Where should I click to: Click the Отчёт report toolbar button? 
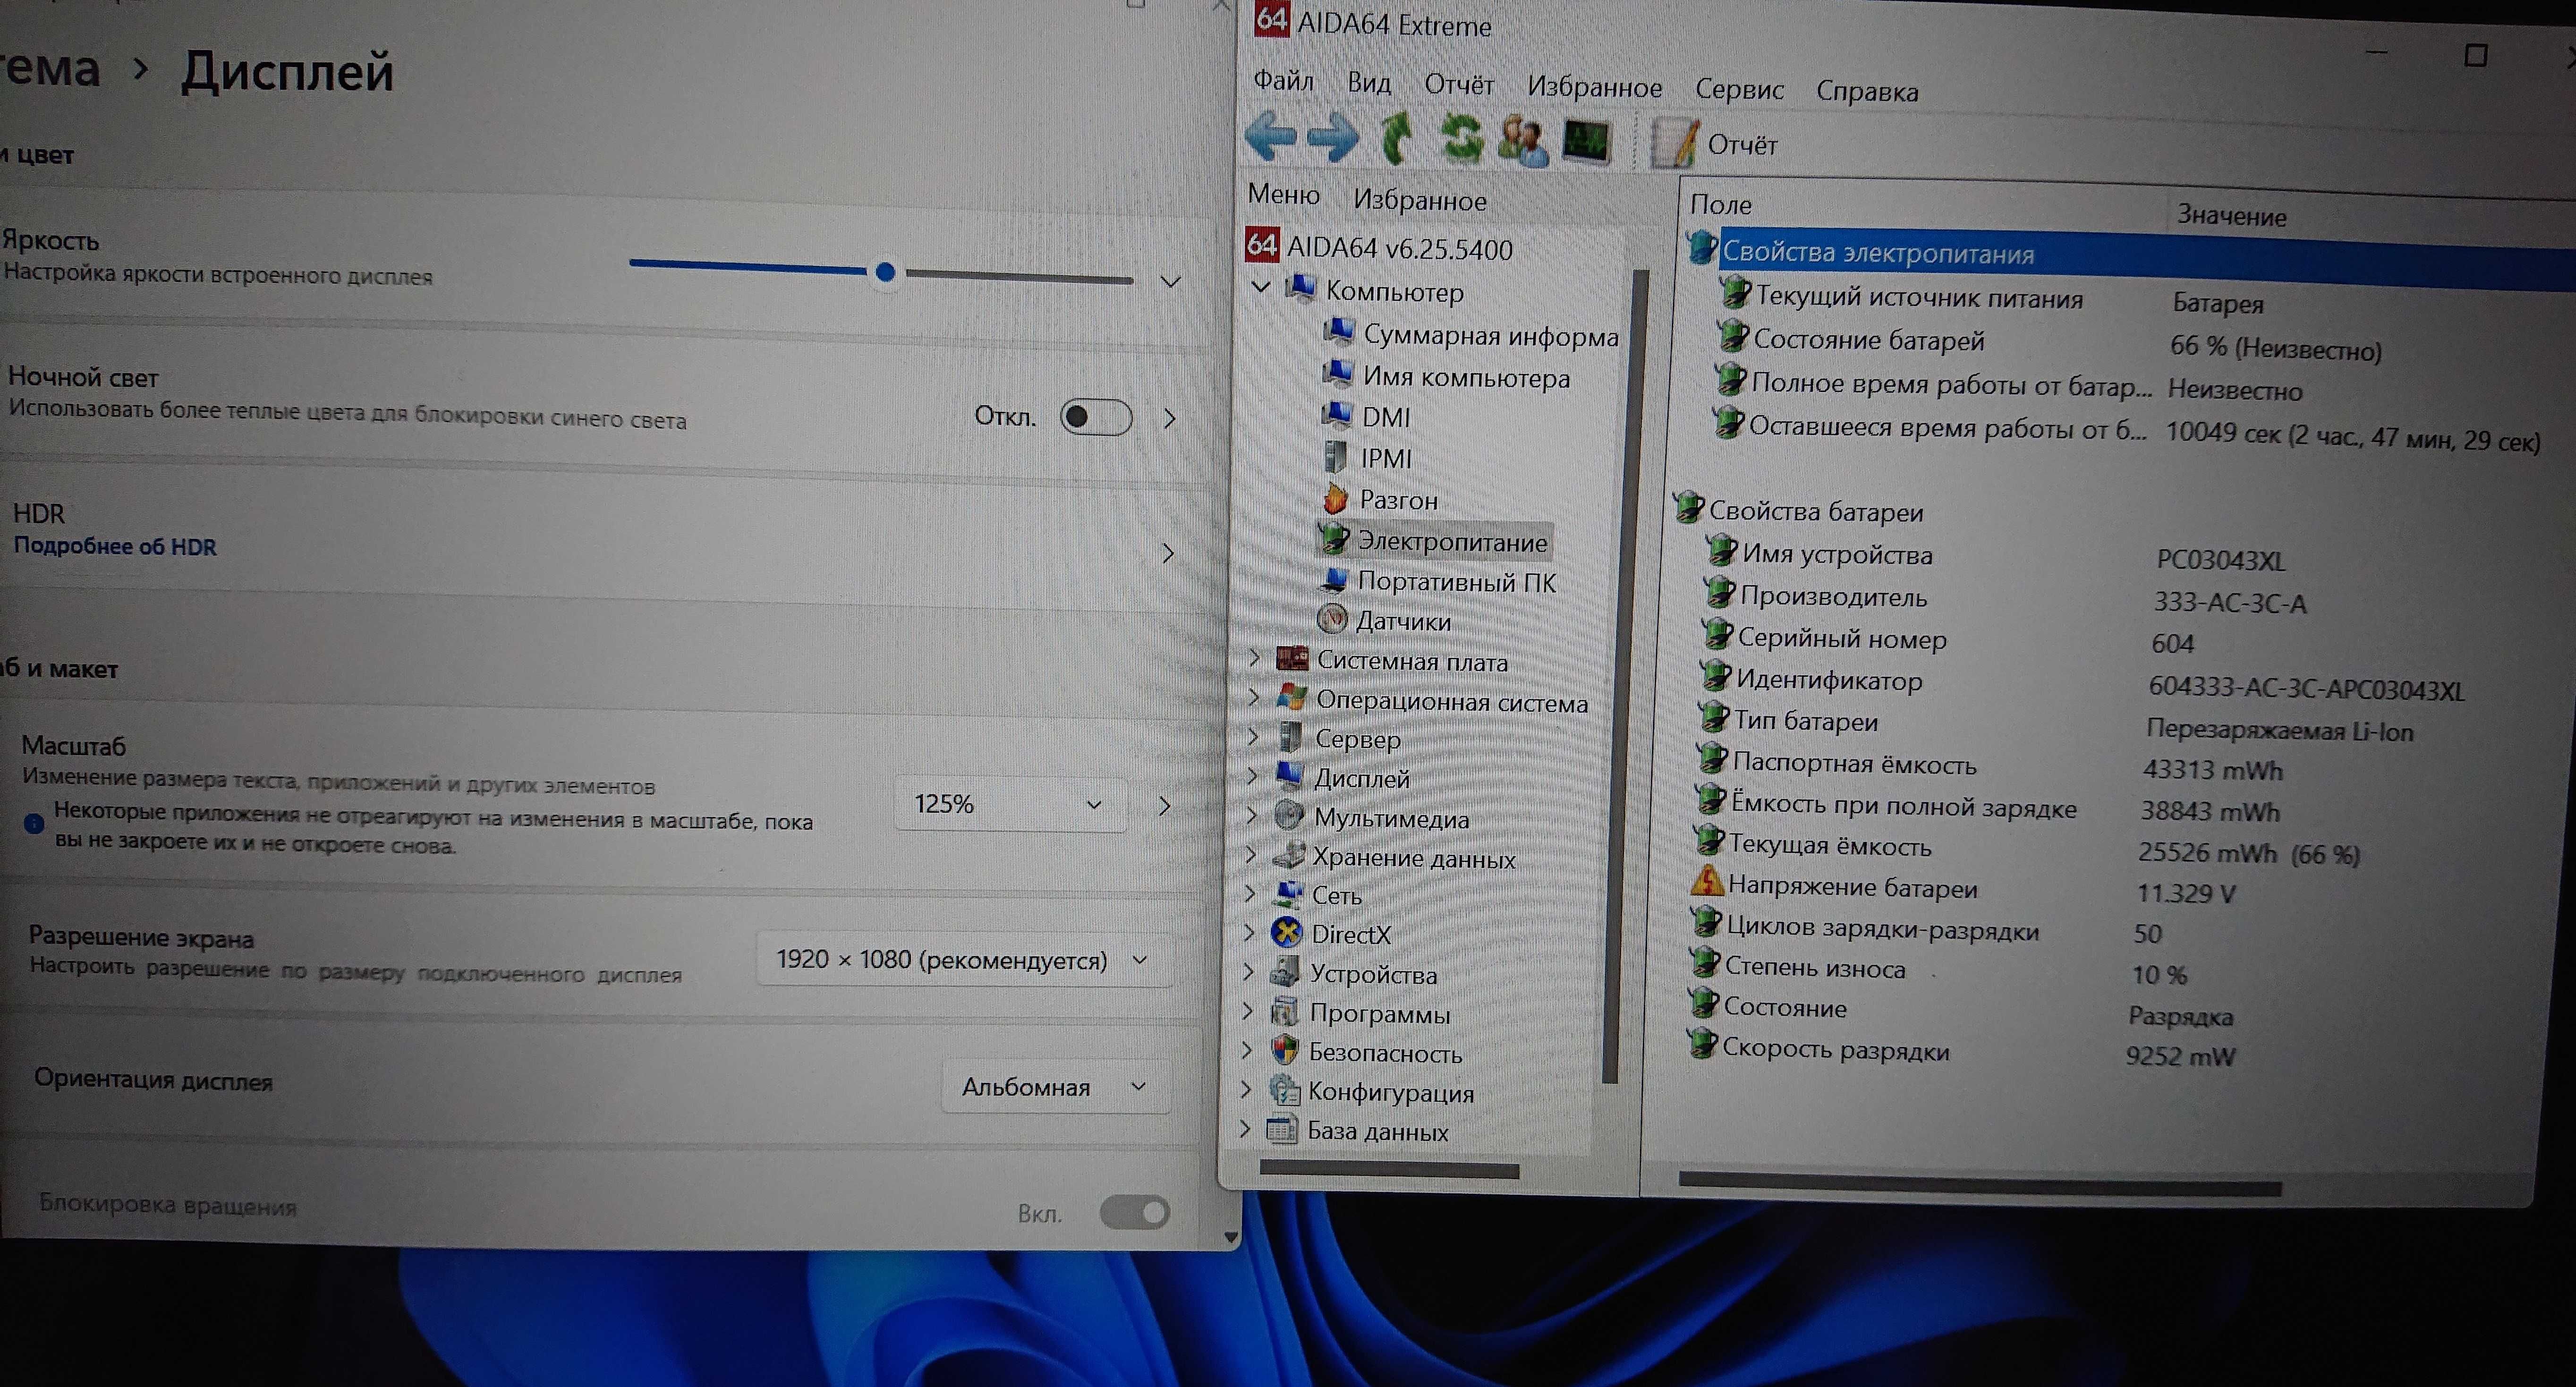click(1714, 144)
